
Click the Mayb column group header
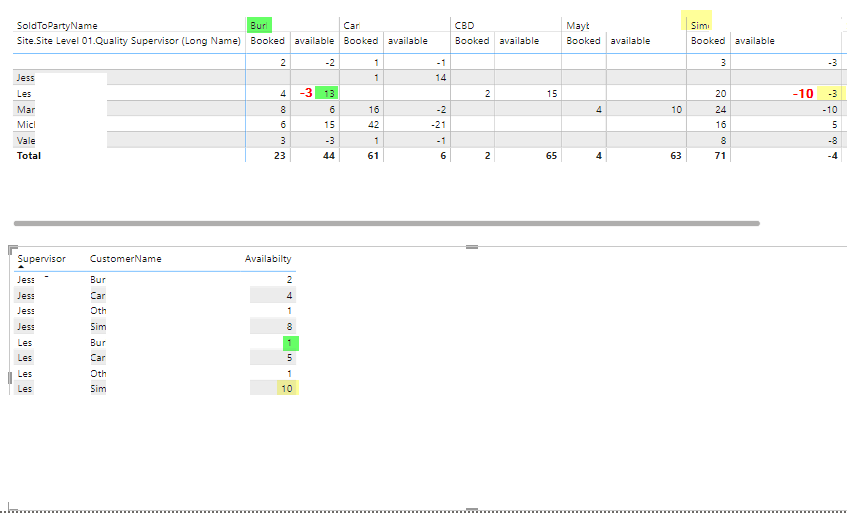[x=577, y=25]
